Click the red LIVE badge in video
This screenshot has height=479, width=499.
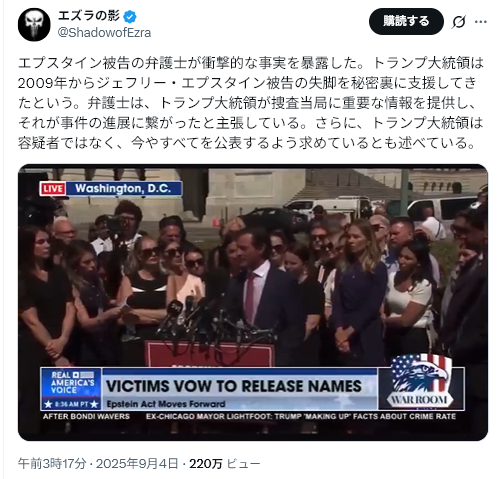(53, 189)
